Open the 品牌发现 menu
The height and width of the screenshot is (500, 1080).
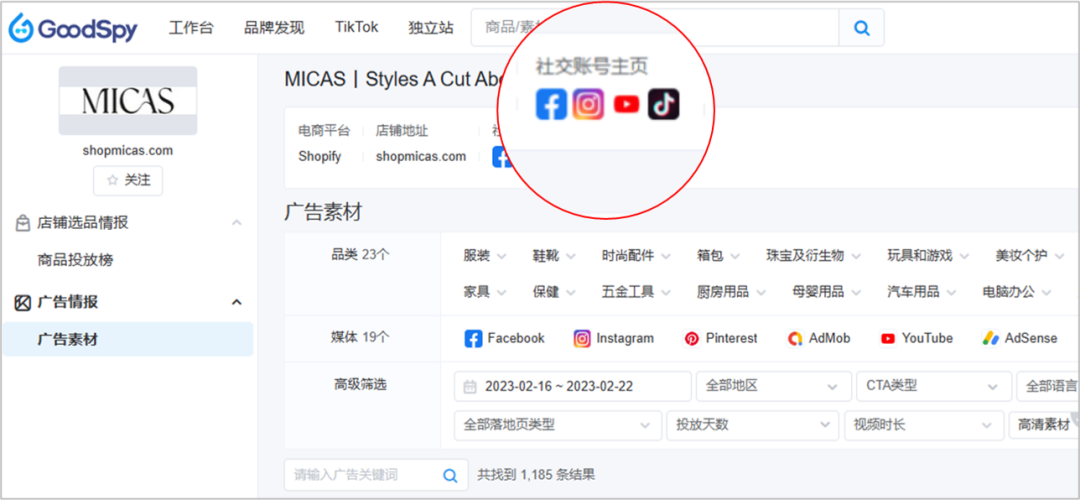[274, 28]
